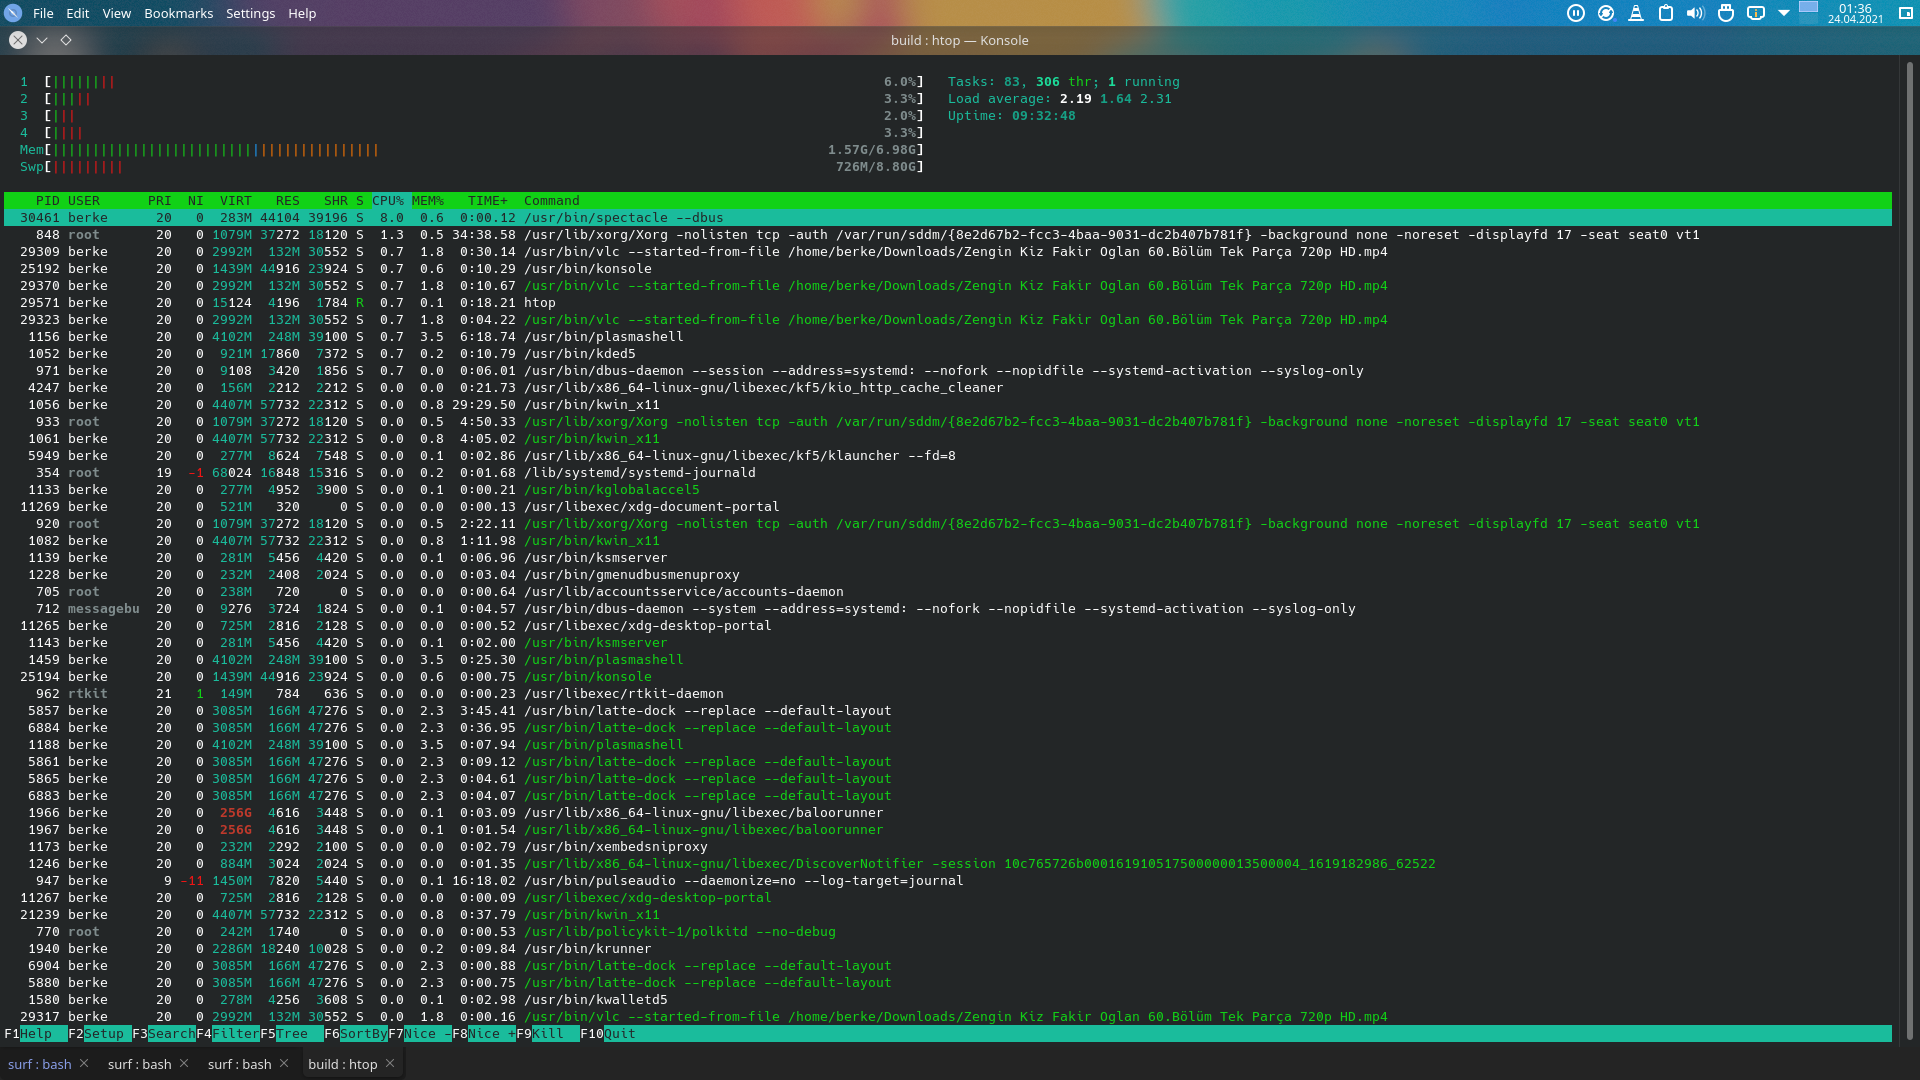The image size is (1920, 1080).
Task: Open the Settings menu
Action: pyautogui.click(x=250, y=13)
